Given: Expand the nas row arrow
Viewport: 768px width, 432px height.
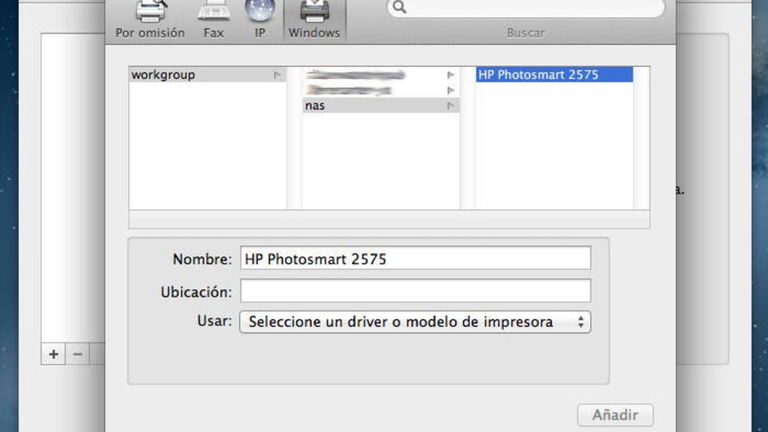Looking at the screenshot, I should coord(451,106).
